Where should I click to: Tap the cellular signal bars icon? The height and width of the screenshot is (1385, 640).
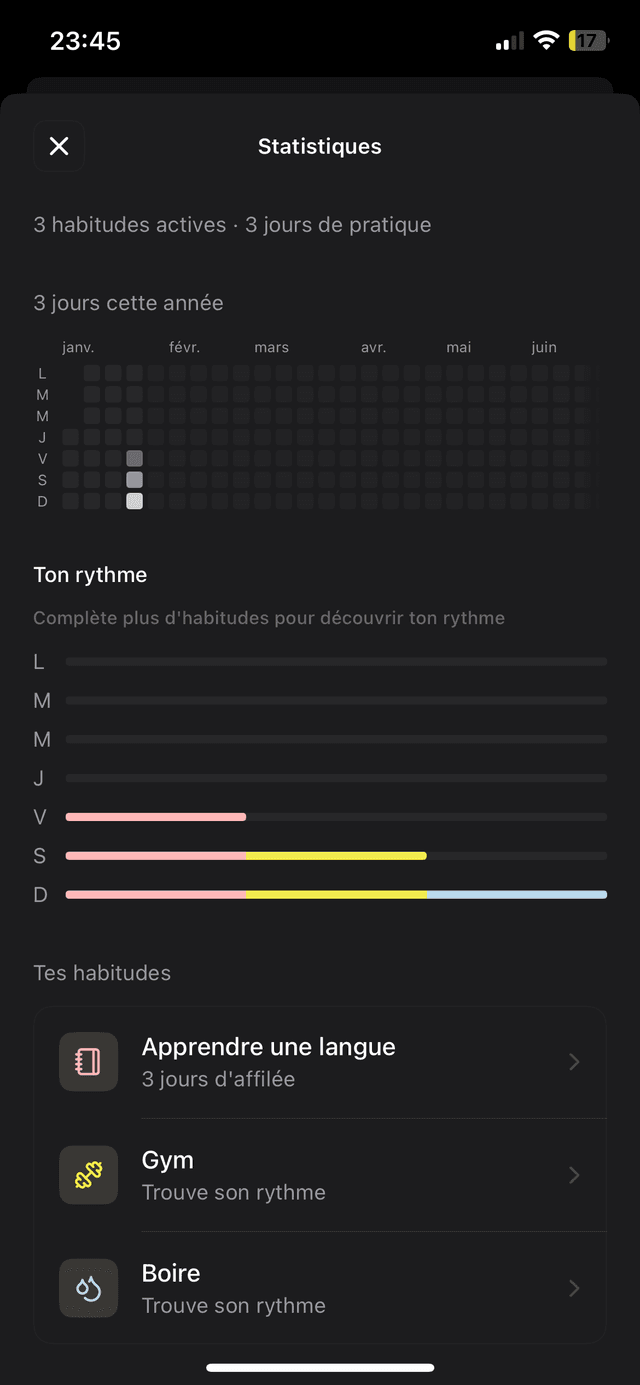coord(509,42)
